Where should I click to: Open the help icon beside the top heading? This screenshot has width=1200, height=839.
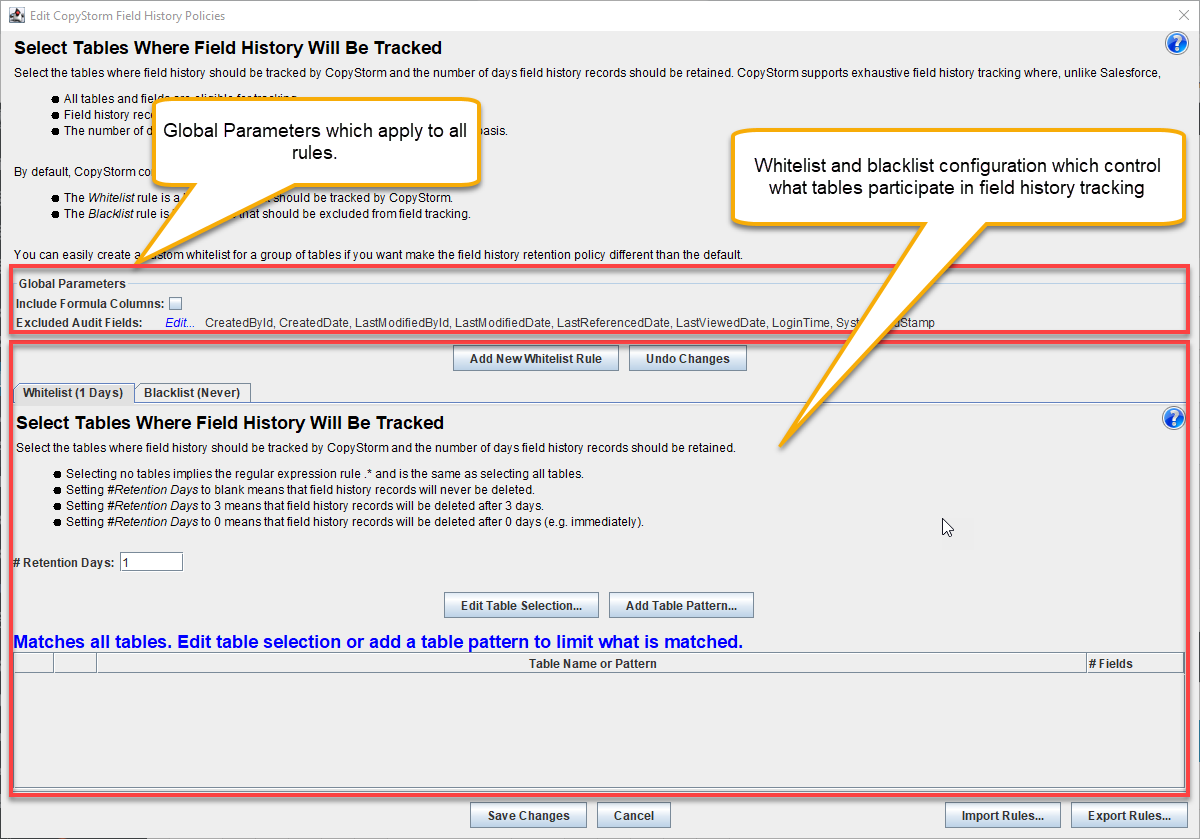pos(1176,43)
